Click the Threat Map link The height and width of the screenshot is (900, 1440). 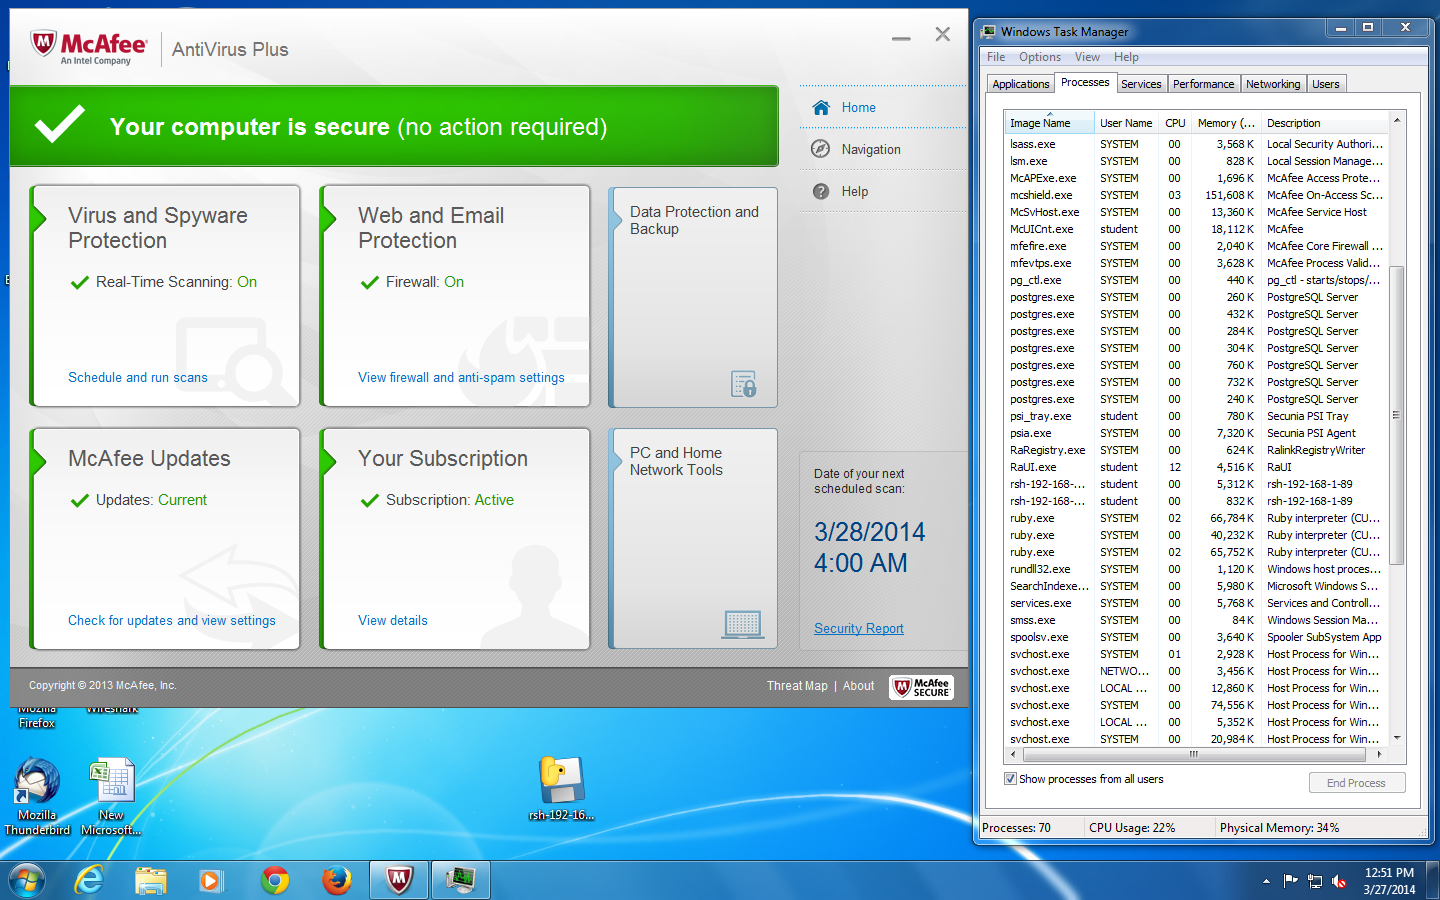[x=797, y=686]
